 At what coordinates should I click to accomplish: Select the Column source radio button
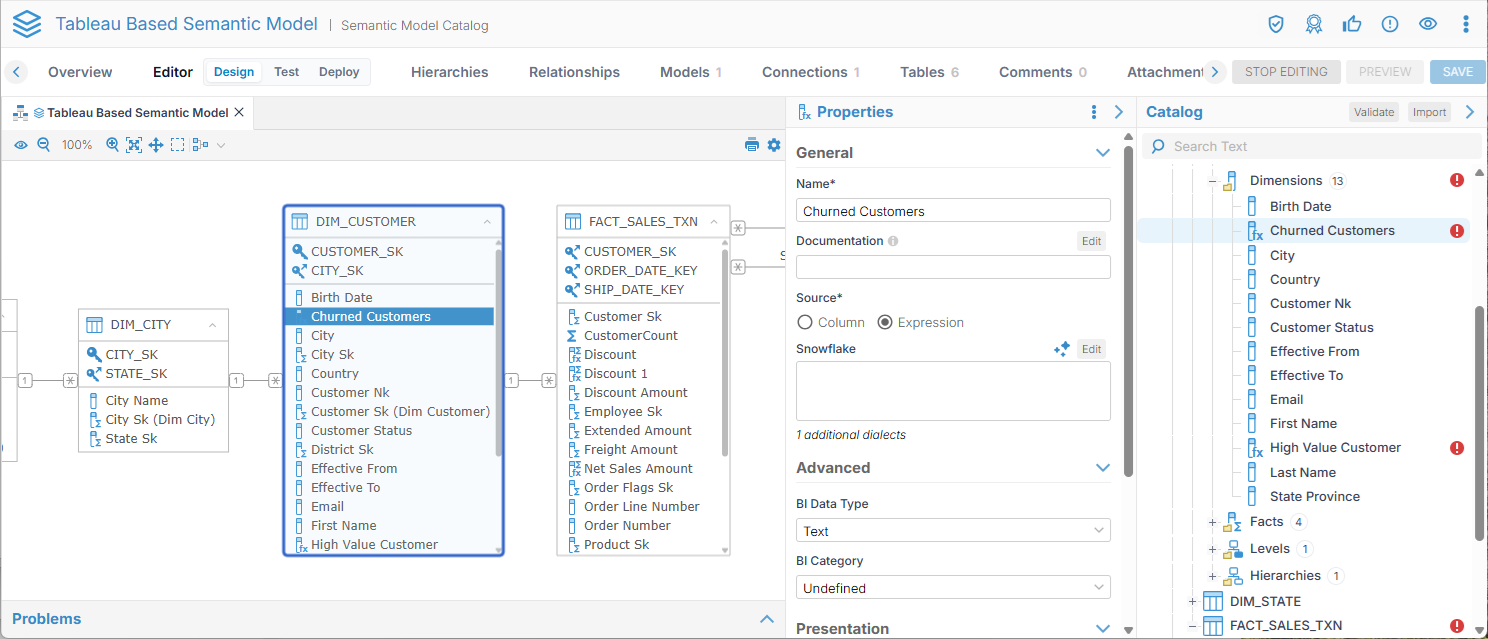tap(805, 323)
